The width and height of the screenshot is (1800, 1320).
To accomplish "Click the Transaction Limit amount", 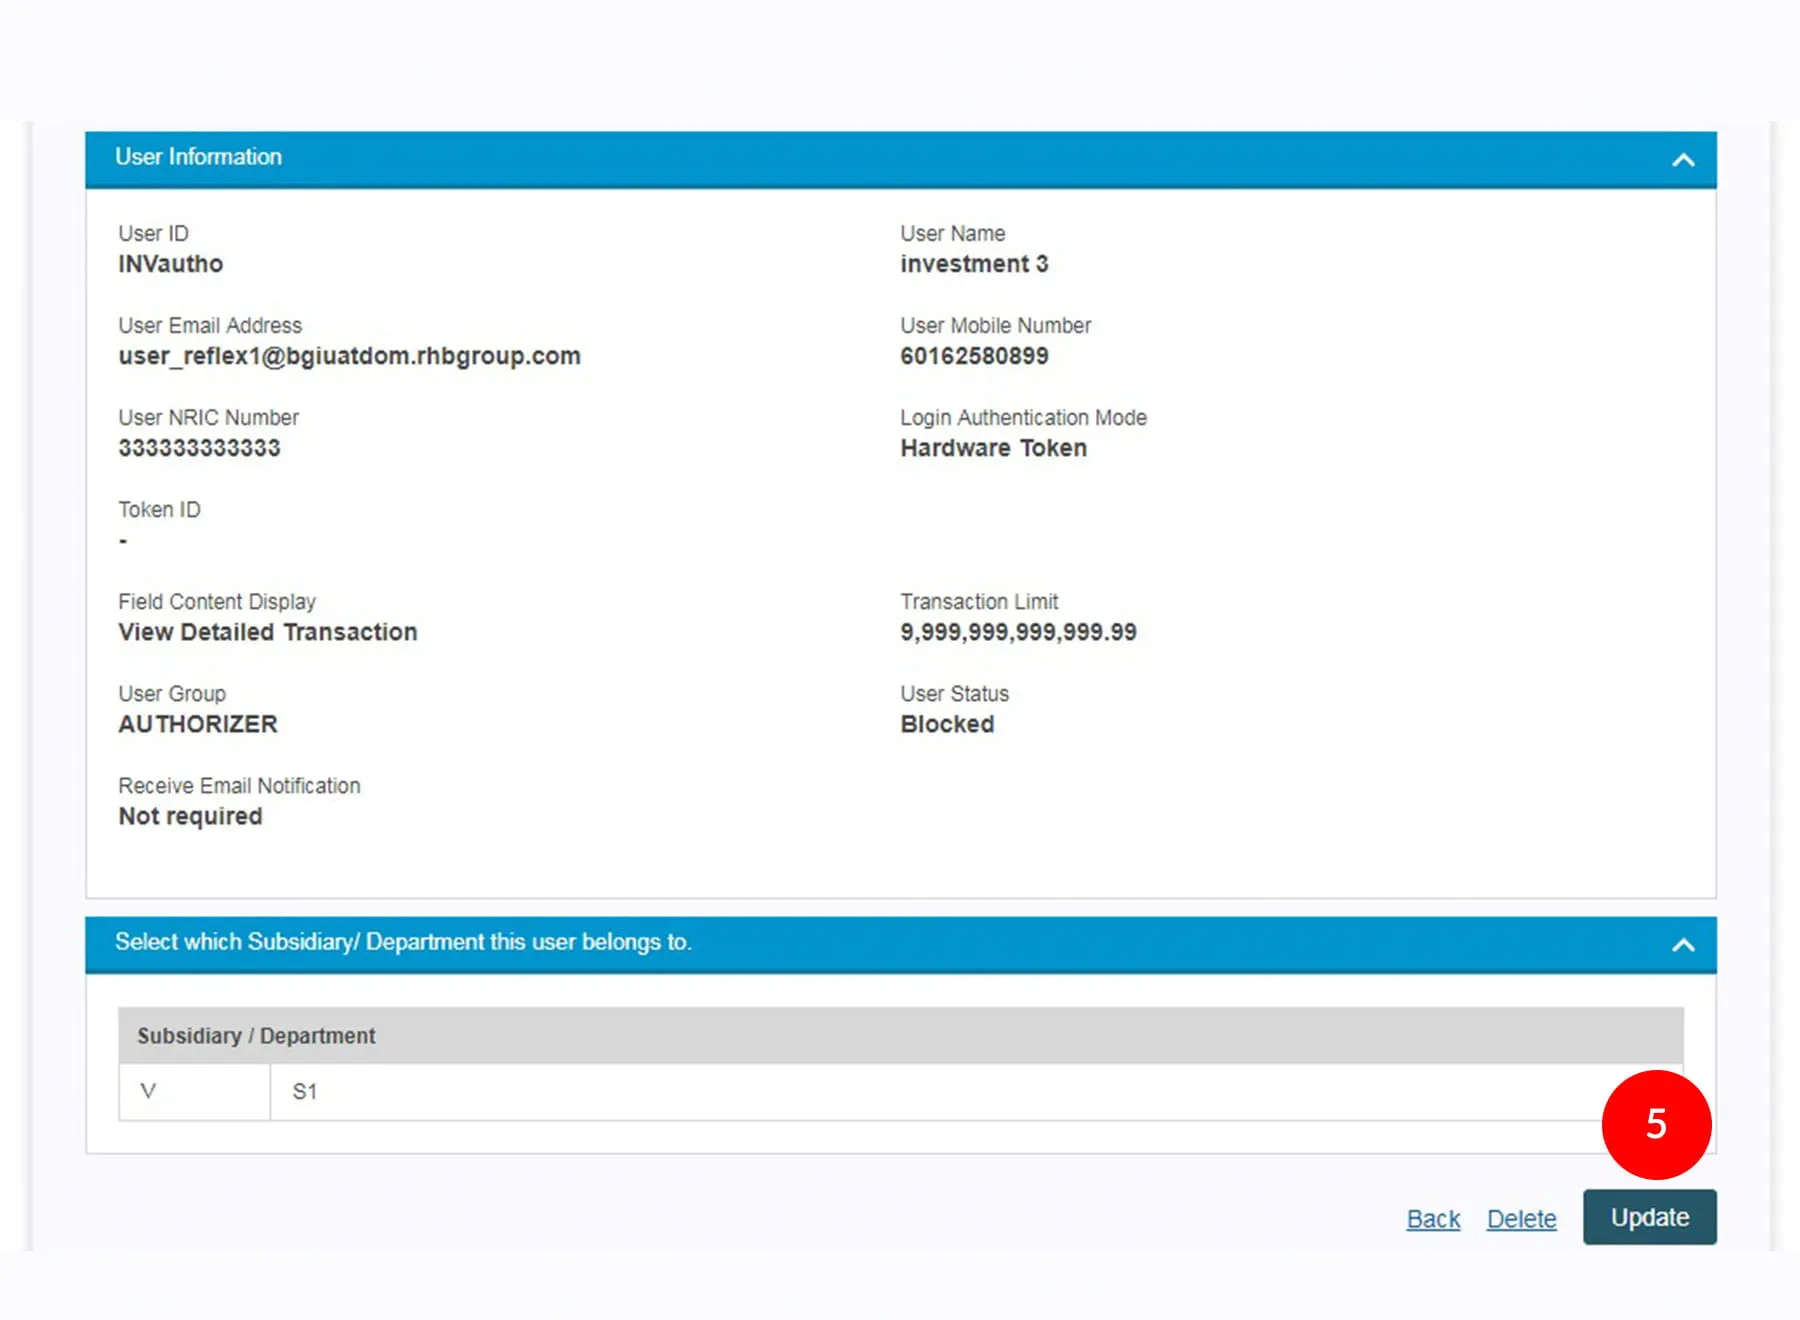I will coord(1018,632).
